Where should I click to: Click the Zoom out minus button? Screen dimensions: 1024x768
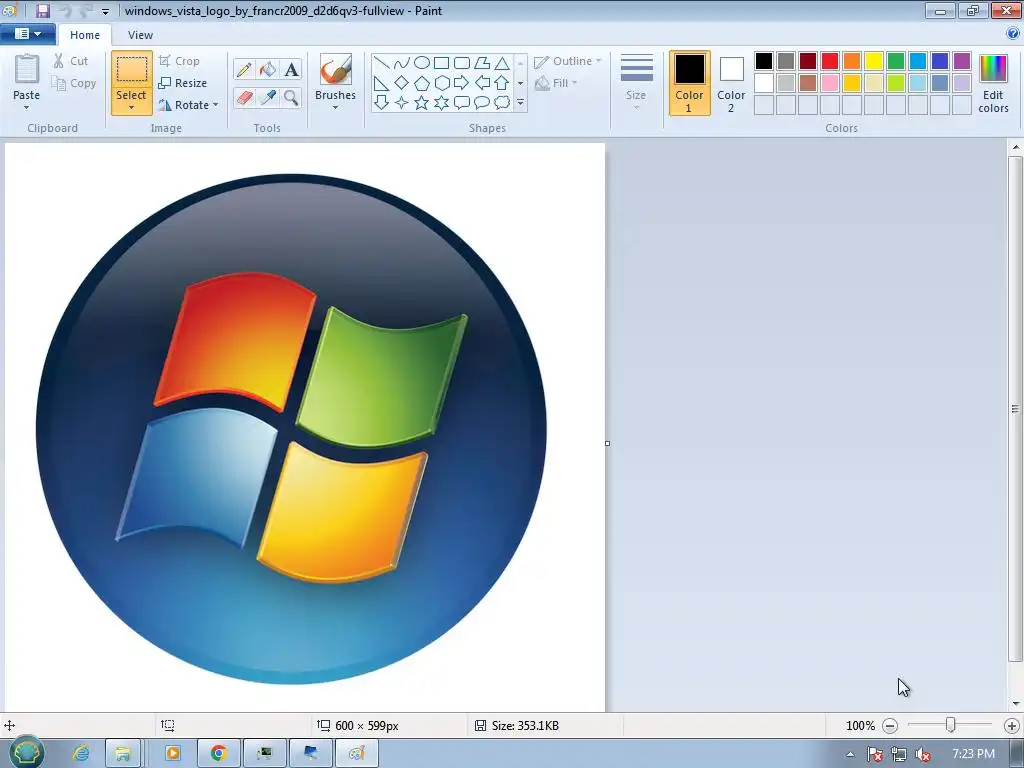[889, 726]
